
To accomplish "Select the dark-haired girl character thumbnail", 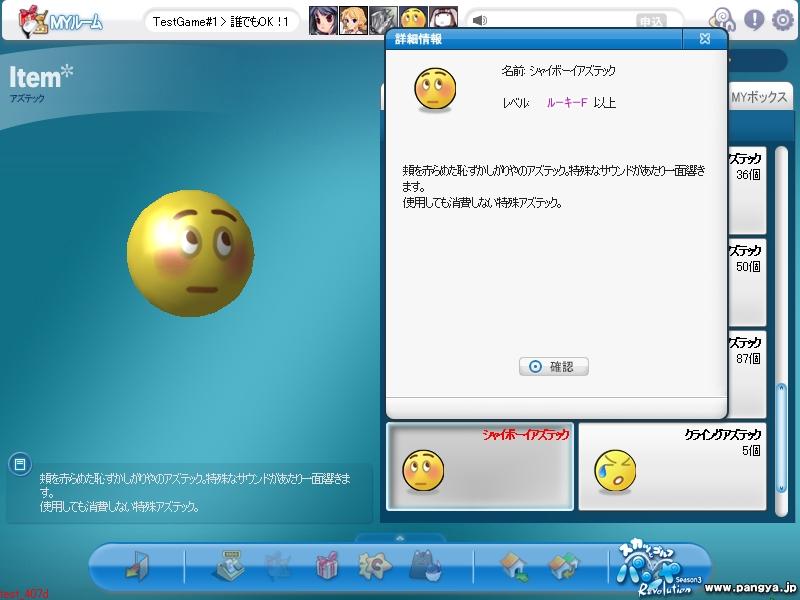I will tap(323, 20).
